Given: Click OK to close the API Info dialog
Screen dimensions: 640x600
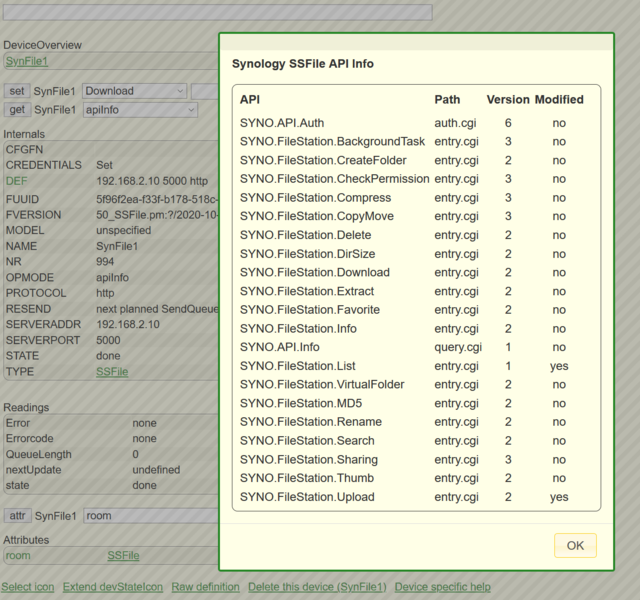Looking at the screenshot, I should pyautogui.click(x=575, y=545).
